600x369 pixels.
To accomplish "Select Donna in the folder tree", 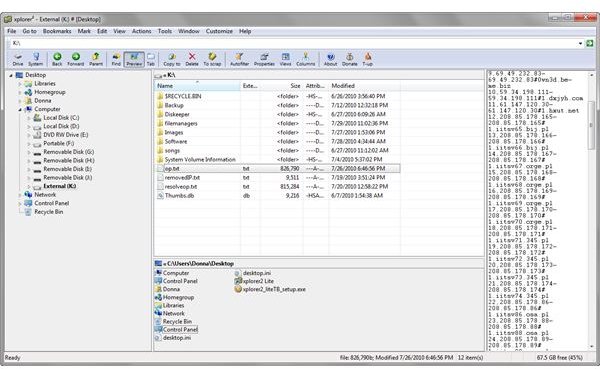I will (x=43, y=101).
